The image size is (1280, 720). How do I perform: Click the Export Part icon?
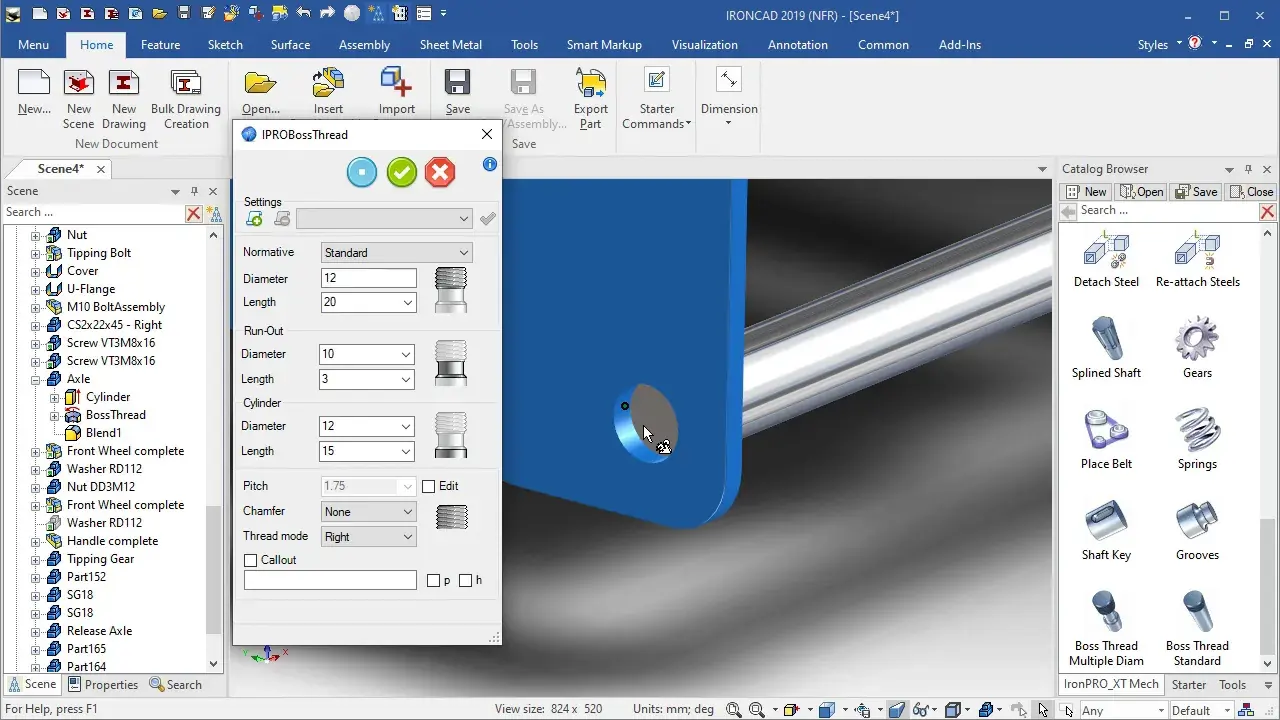pyautogui.click(x=591, y=99)
